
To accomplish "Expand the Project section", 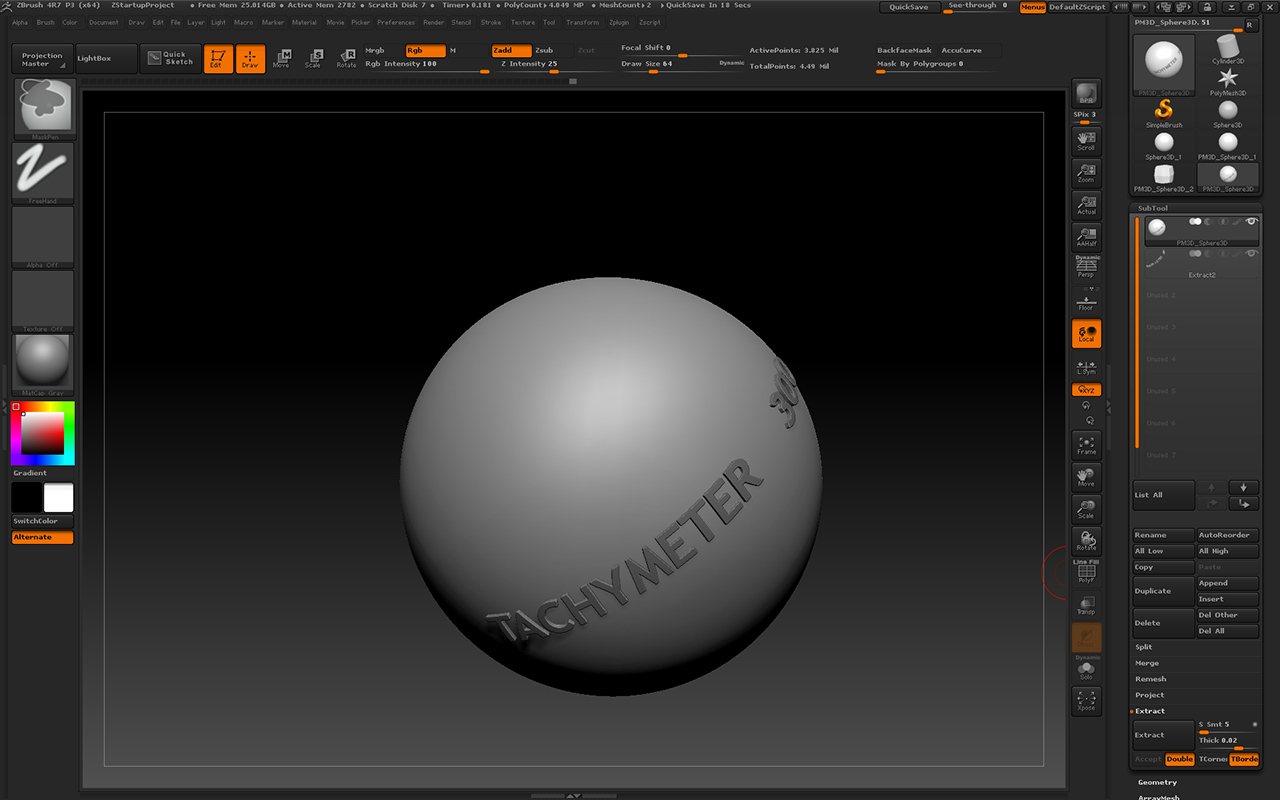I will (x=1149, y=695).
